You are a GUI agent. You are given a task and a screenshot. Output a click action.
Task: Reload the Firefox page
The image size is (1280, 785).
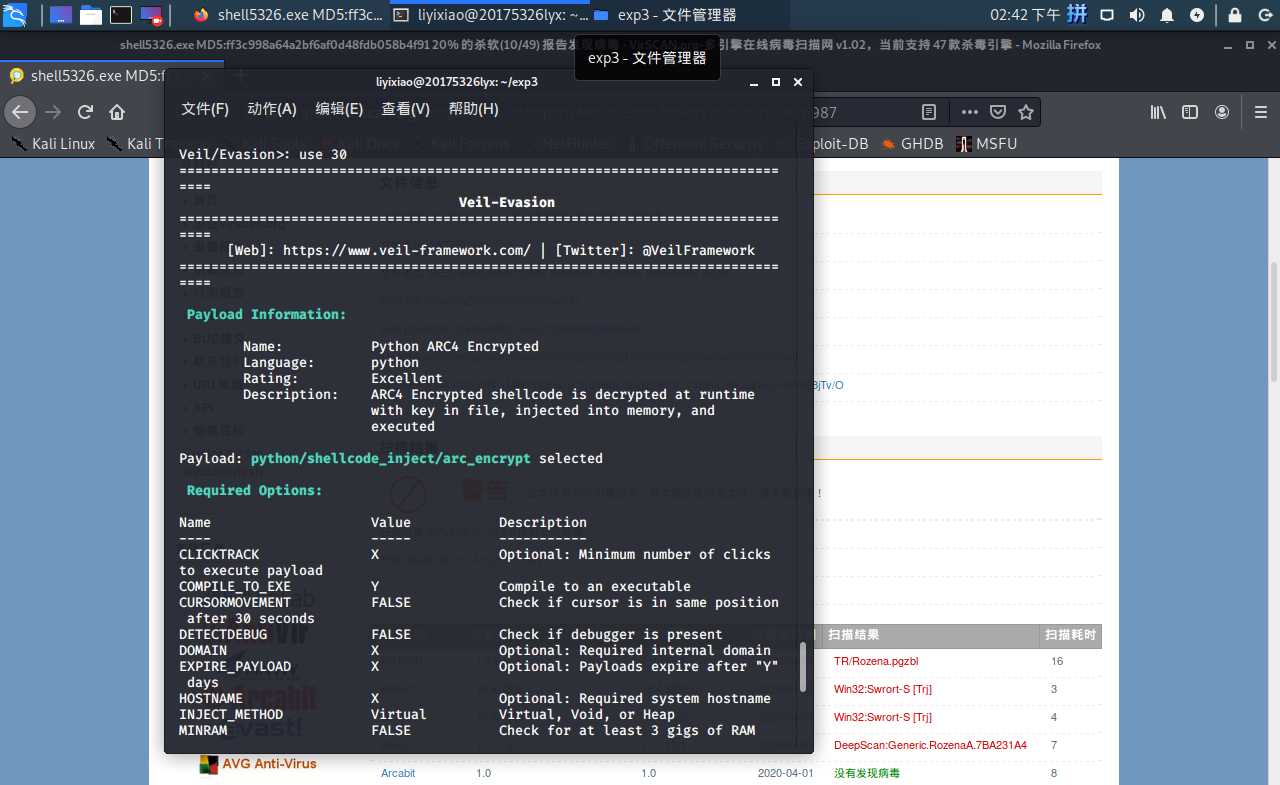click(x=86, y=112)
